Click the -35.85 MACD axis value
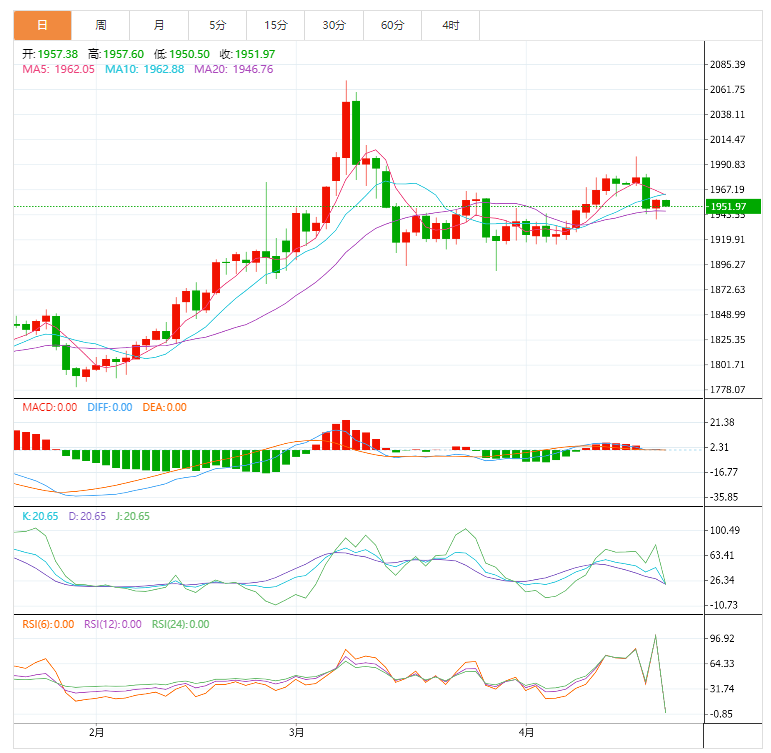Viewport: 771px width, 753px height. pos(723,497)
